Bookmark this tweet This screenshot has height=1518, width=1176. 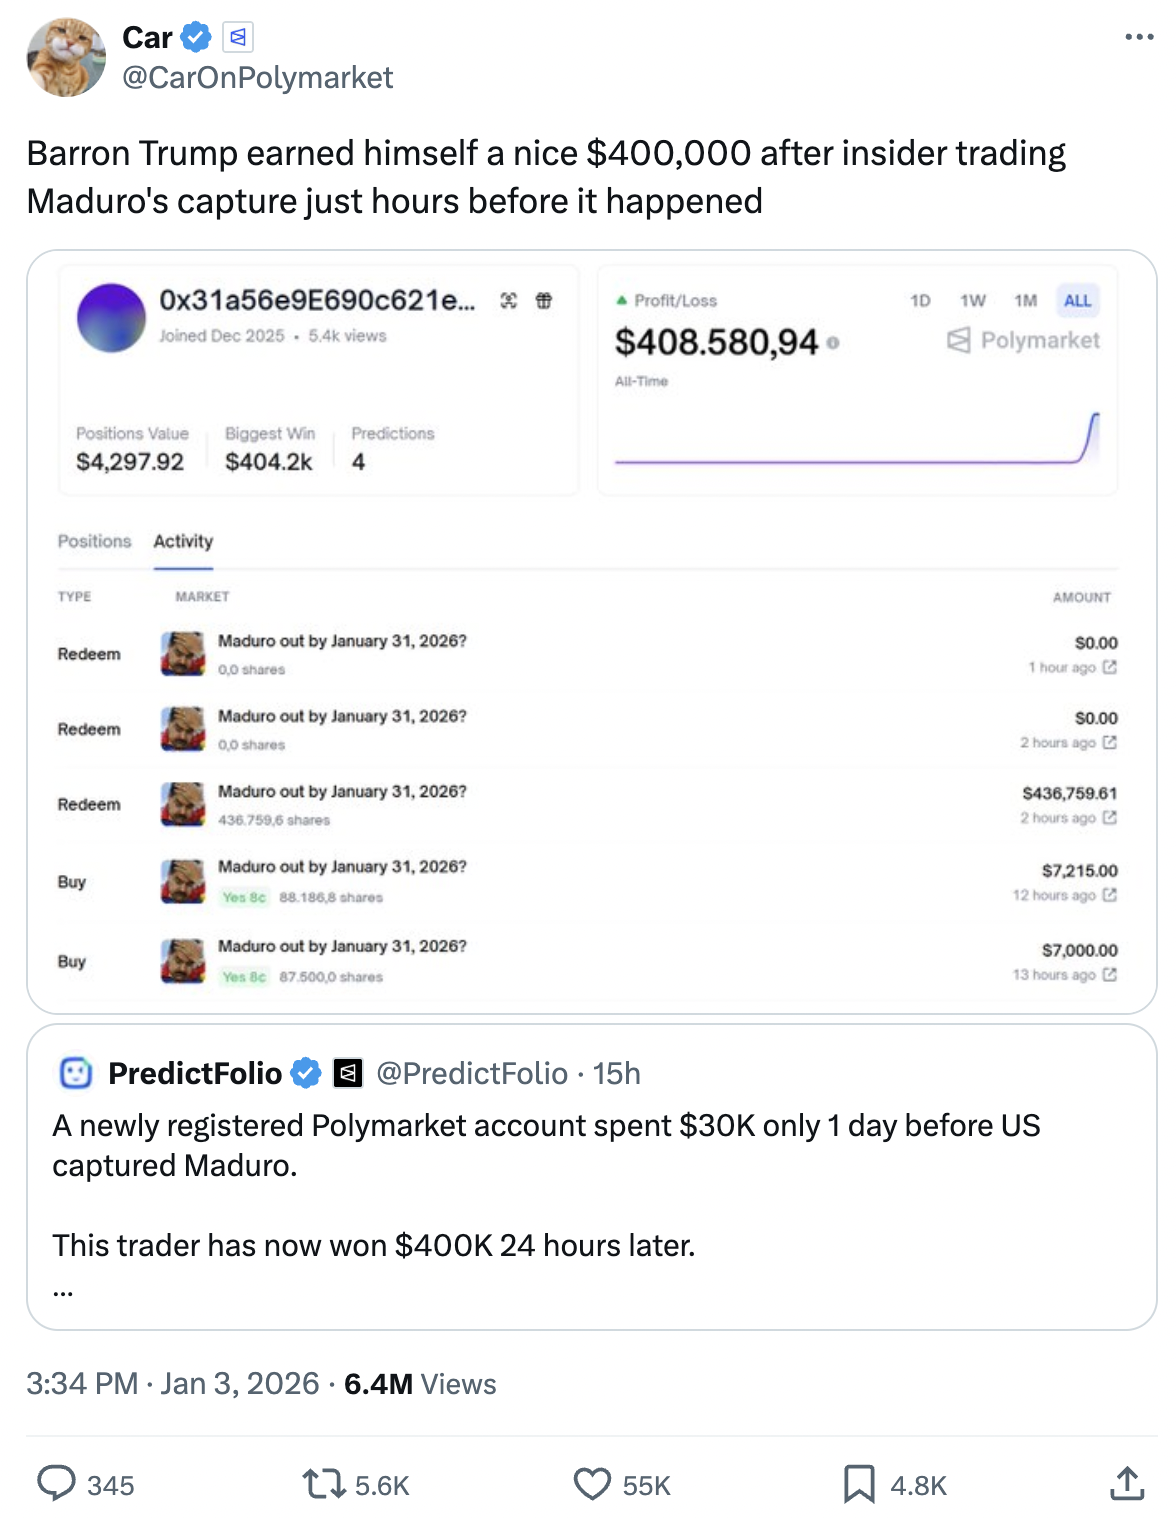tap(859, 1484)
